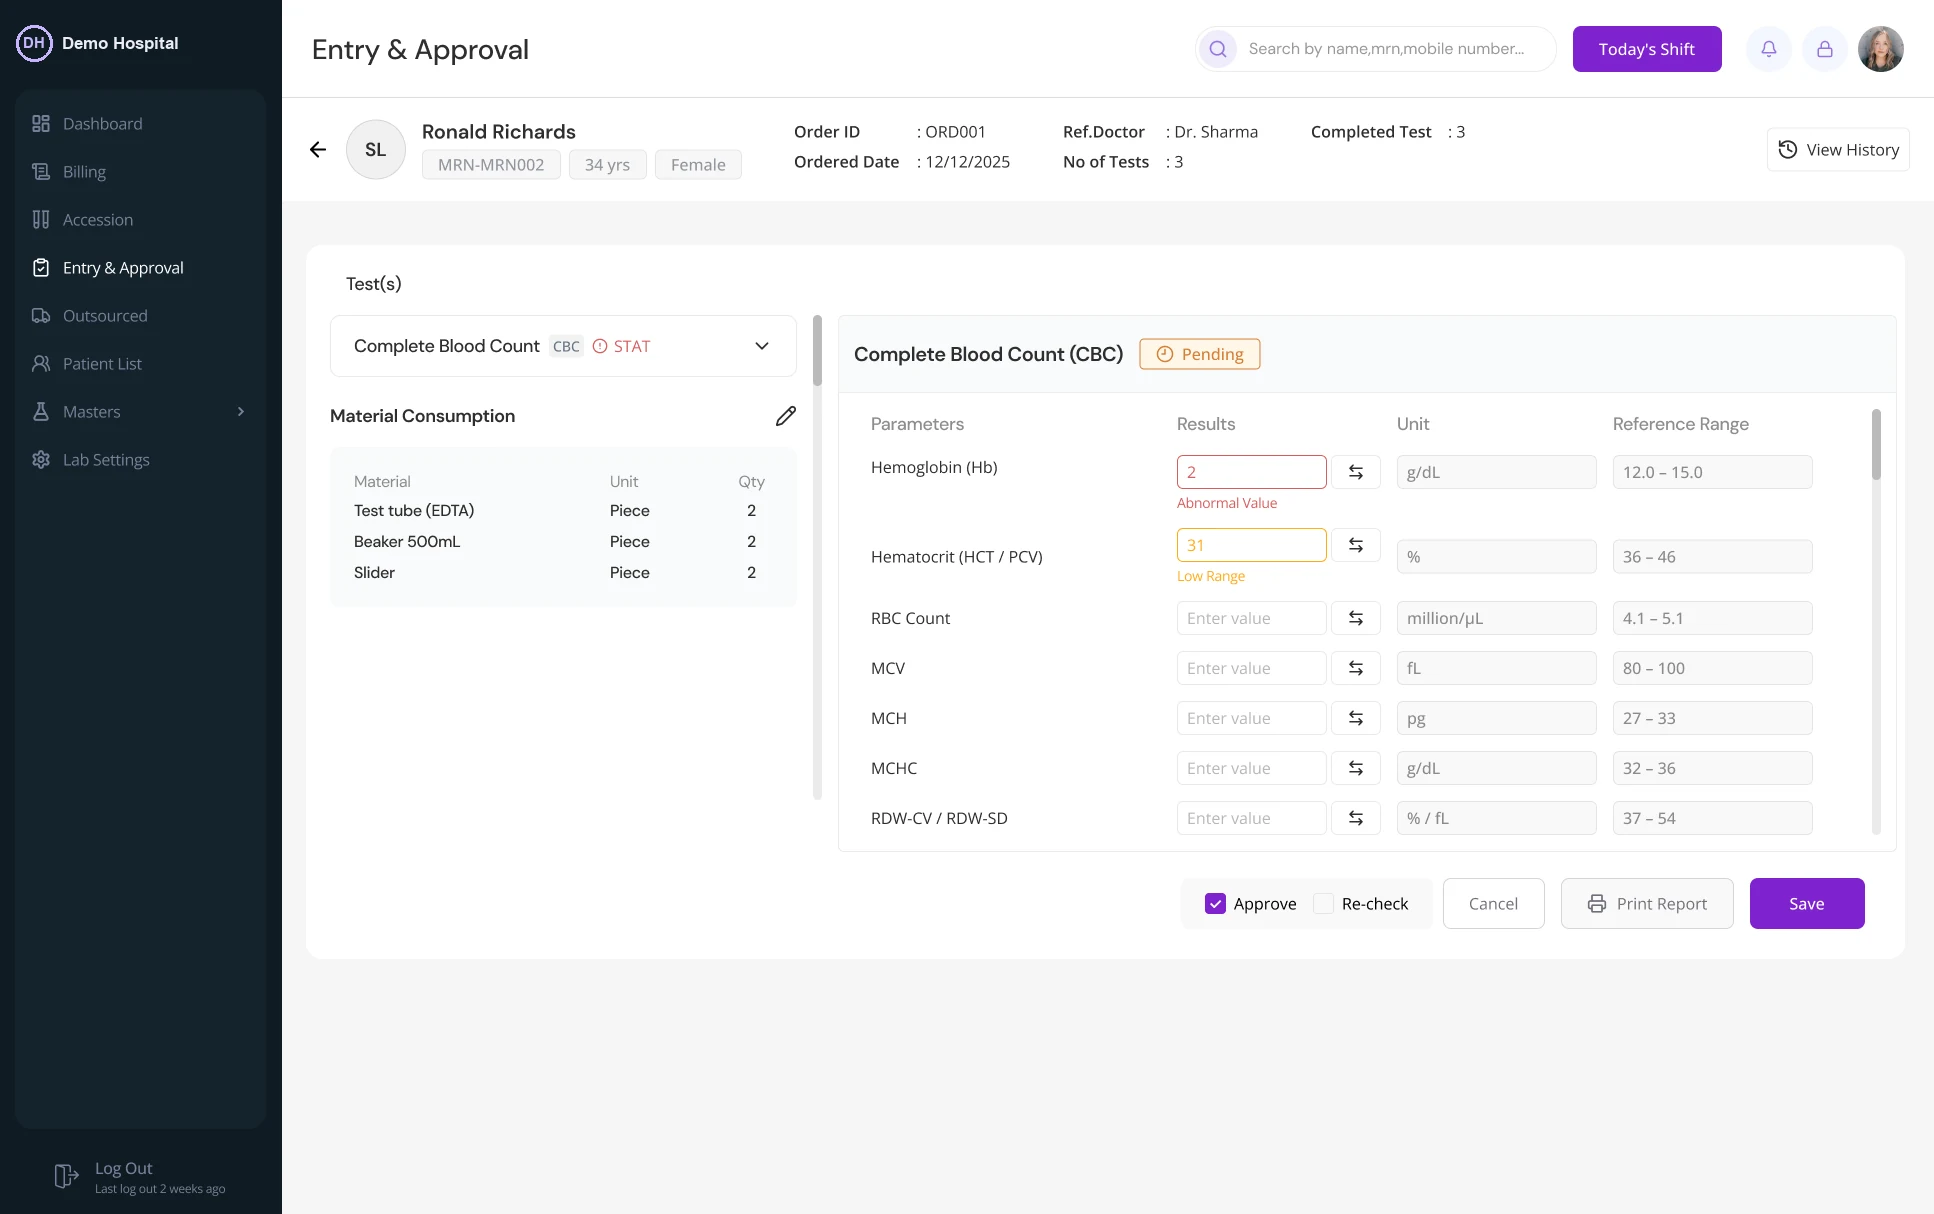The height and width of the screenshot is (1214, 1934).
Task: Tick the Re-check checkbox
Action: tap(1323, 904)
